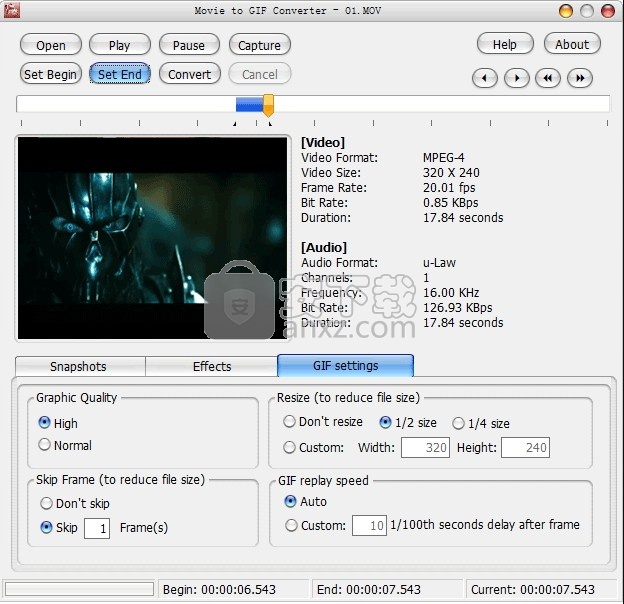
Task: Click the MPEG-4 video format value
Action: pos(443,158)
